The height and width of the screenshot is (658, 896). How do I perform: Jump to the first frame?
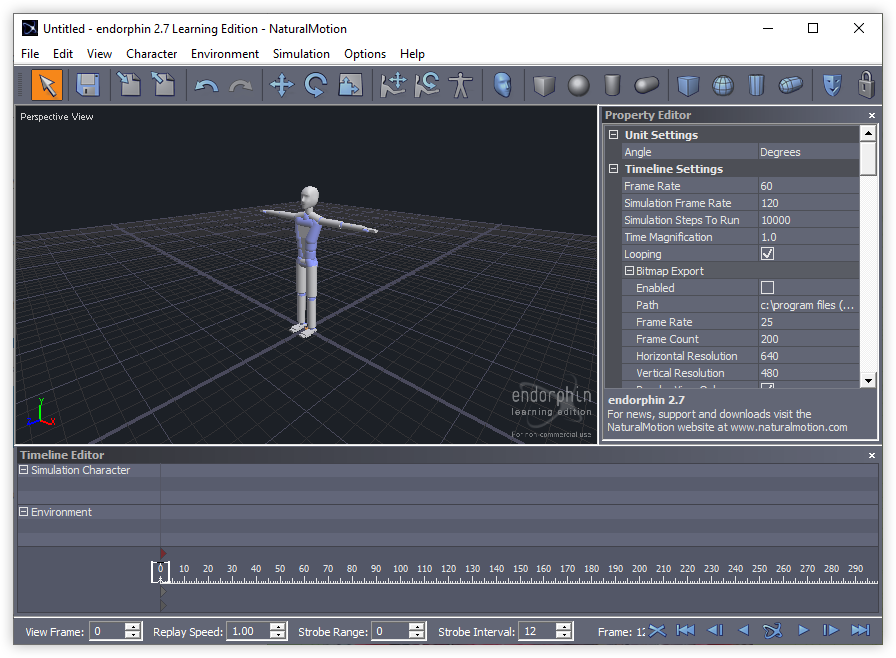[x=685, y=631]
